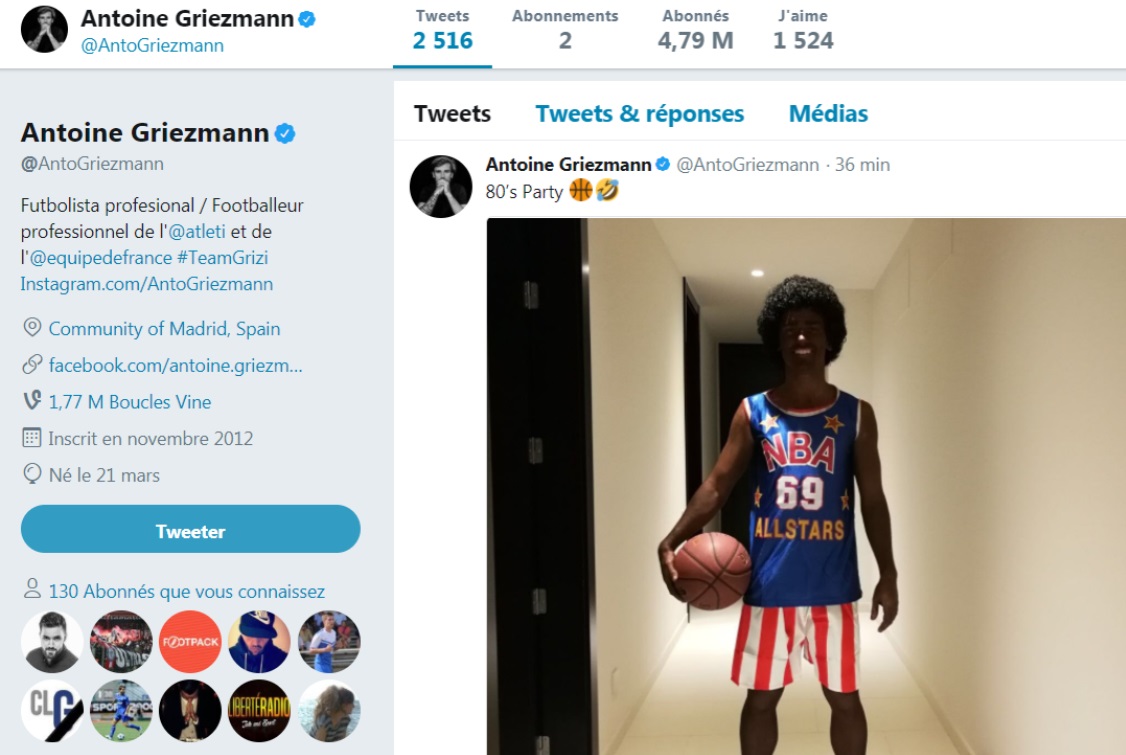Click the location pin icon
This screenshot has height=755, width=1126.
coord(32,328)
